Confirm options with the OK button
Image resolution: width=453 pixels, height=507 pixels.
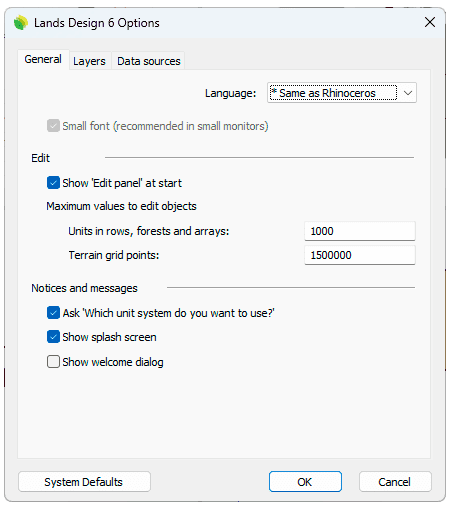(305, 482)
